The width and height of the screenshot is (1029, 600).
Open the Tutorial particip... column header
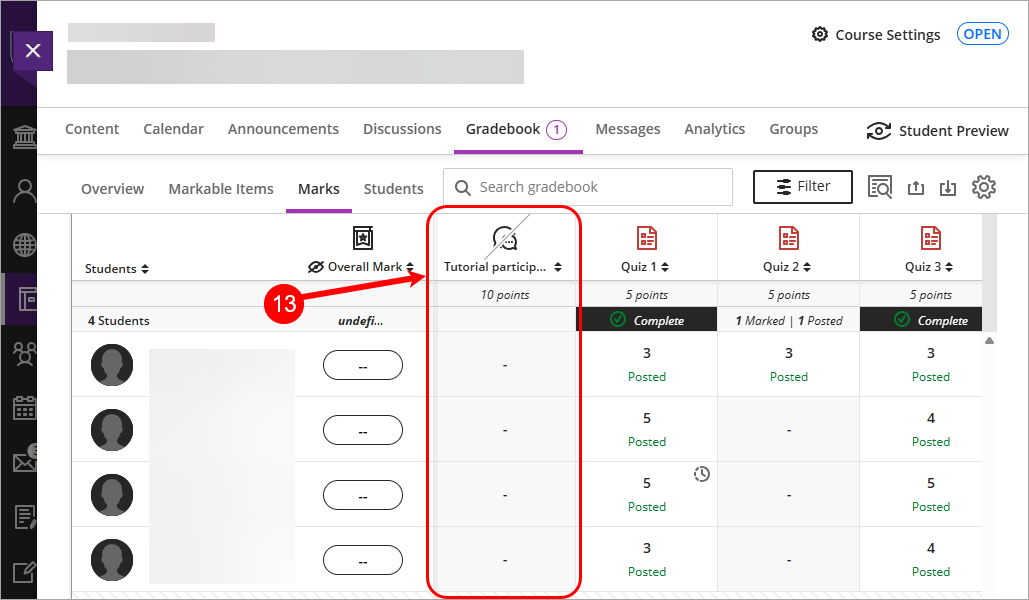(x=495, y=267)
